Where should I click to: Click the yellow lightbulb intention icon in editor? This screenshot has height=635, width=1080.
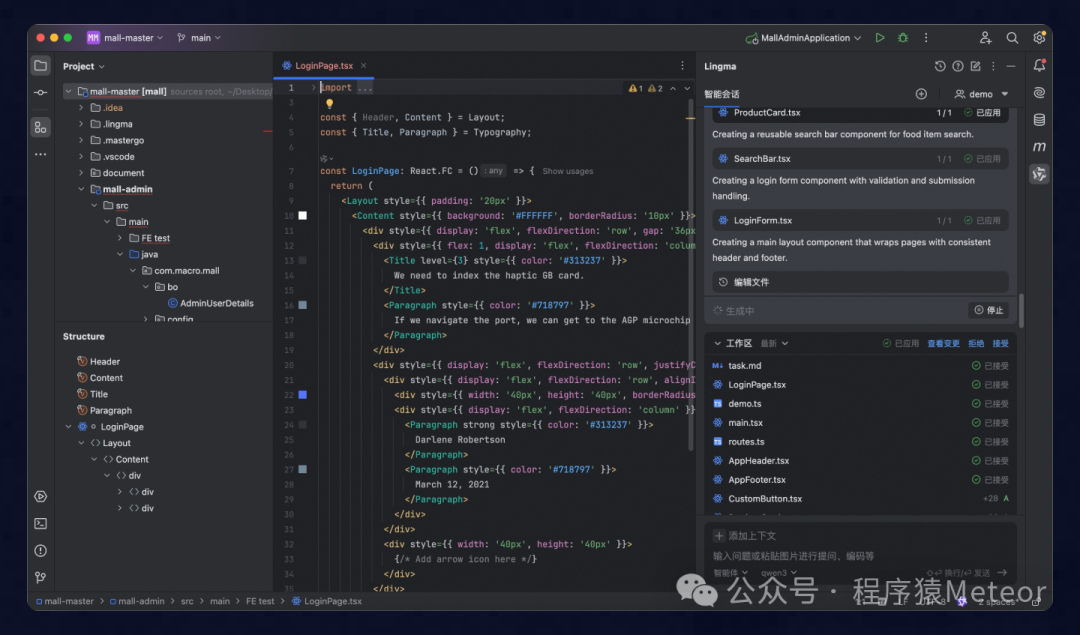pyautogui.click(x=329, y=103)
